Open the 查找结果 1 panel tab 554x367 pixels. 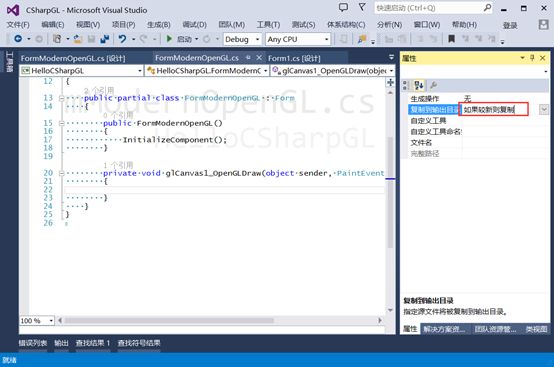[x=93, y=343]
